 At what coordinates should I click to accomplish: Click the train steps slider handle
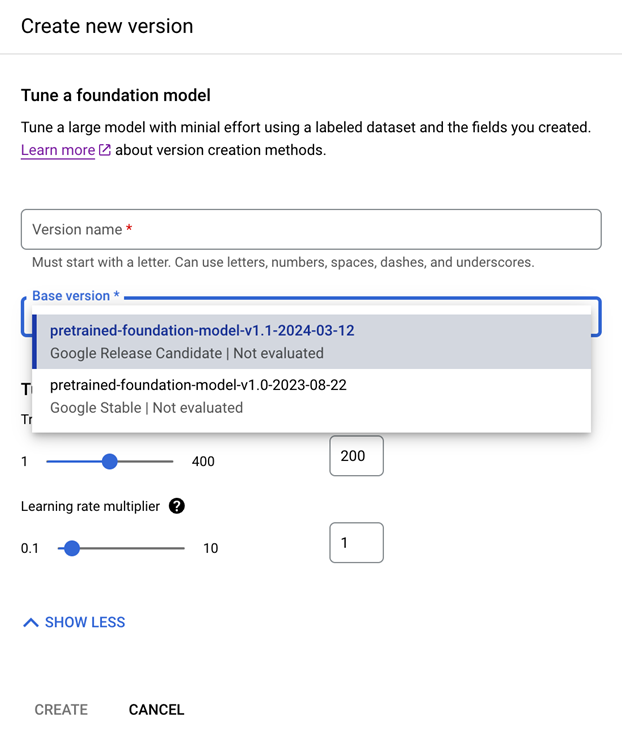point(110,461)
